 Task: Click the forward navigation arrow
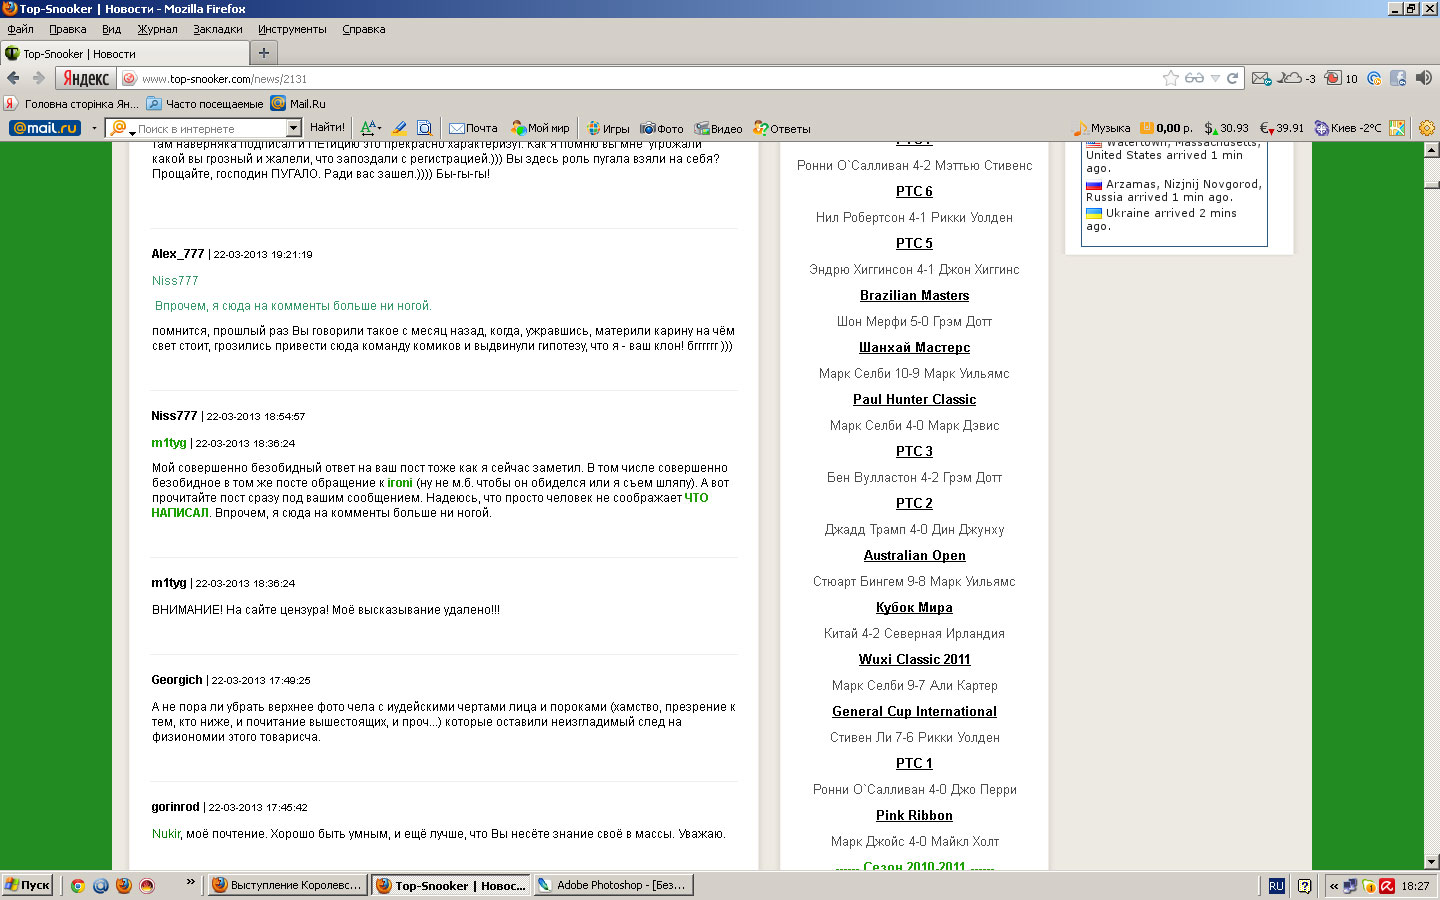39,78
